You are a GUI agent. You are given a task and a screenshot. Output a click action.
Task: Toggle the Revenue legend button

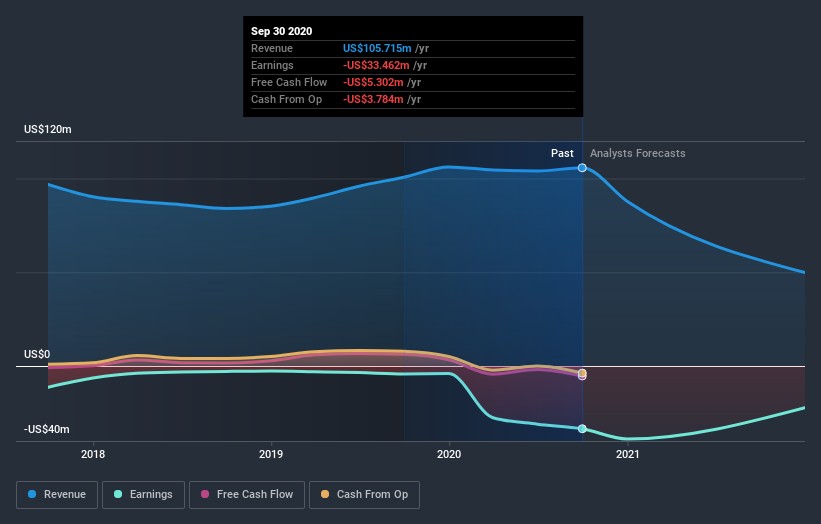pos(57,495)
